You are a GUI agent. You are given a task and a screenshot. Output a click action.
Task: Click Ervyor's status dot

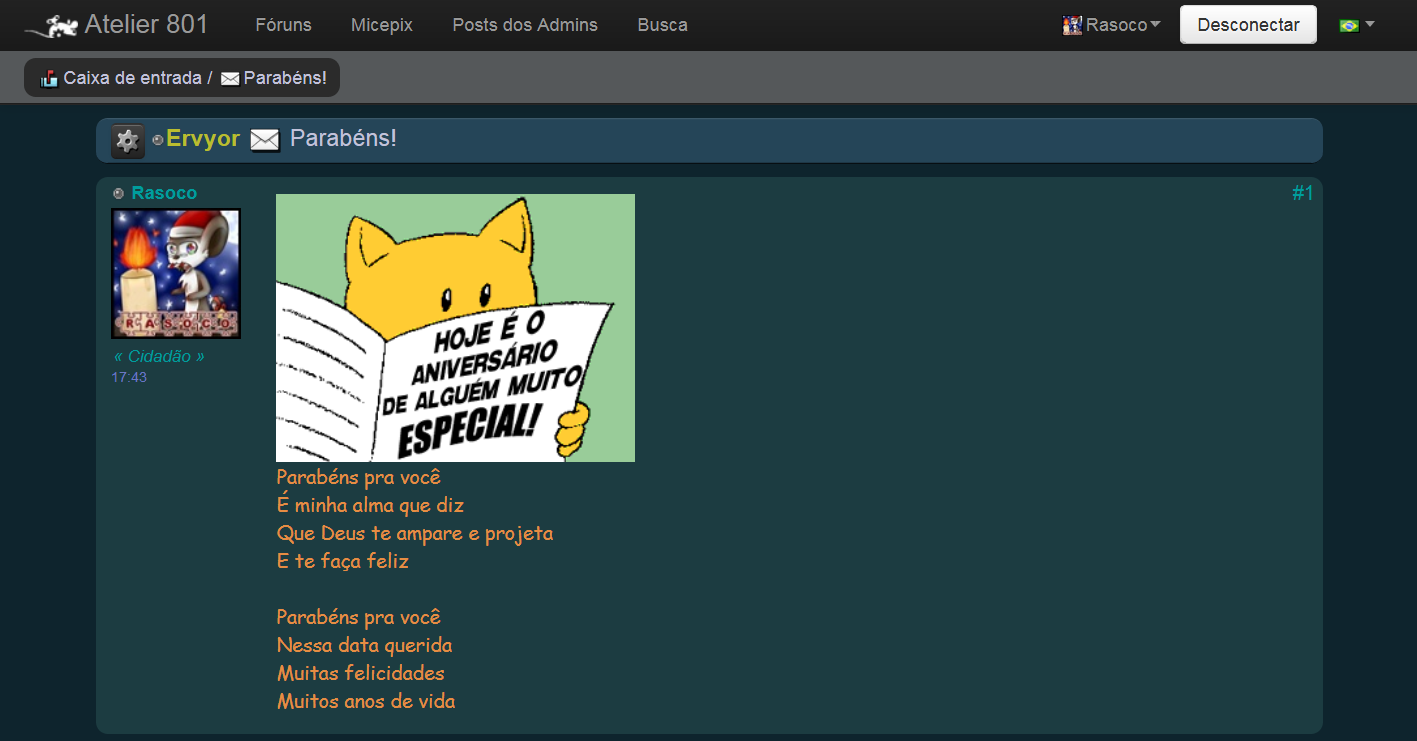(x=158, y=140)
